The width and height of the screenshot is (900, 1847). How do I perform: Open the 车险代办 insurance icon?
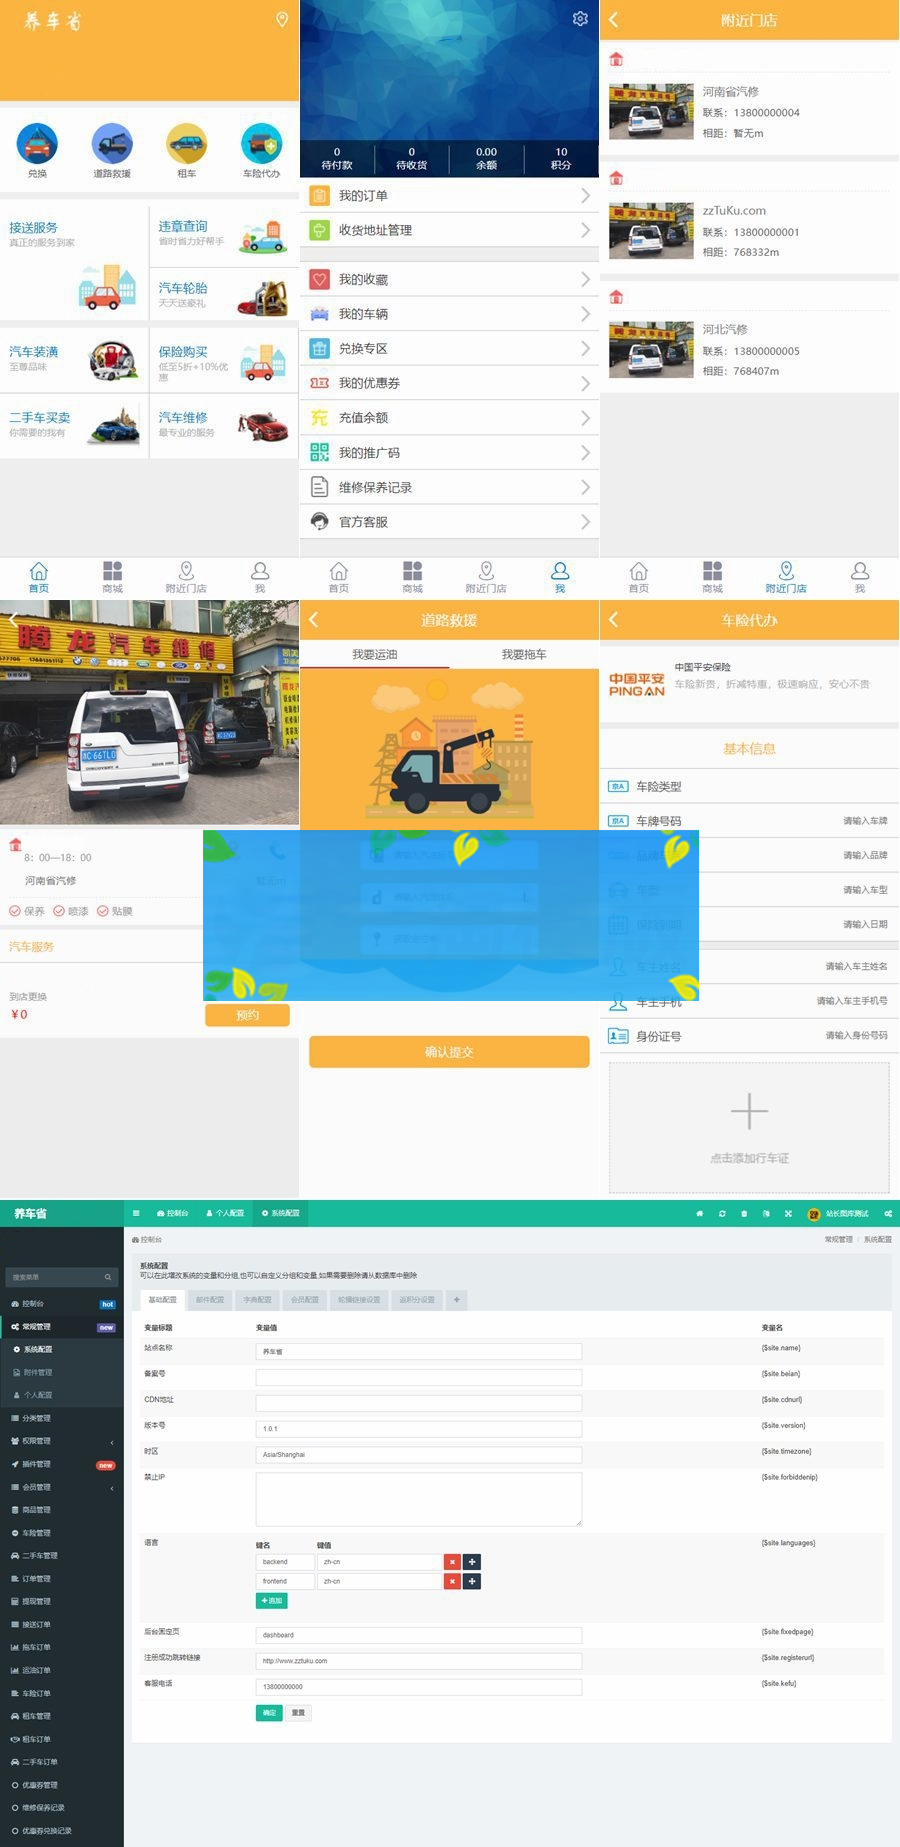pyautogui.click(x=261, y=145)
